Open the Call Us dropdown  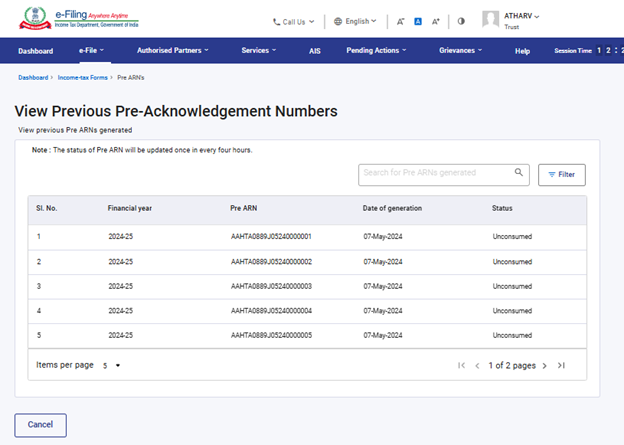[x=293, y=21]
